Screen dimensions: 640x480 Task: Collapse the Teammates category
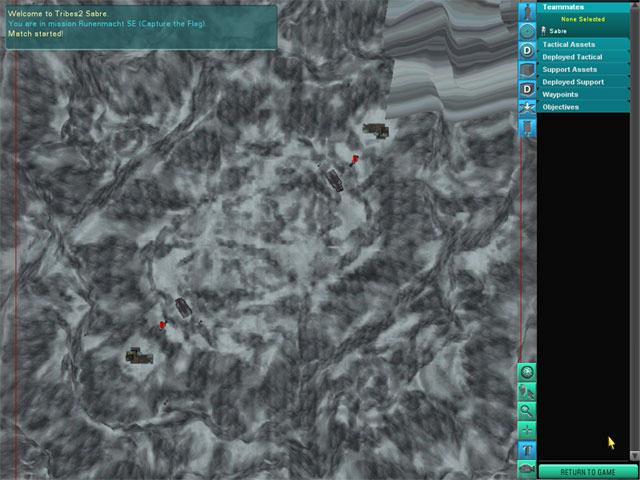584,7
